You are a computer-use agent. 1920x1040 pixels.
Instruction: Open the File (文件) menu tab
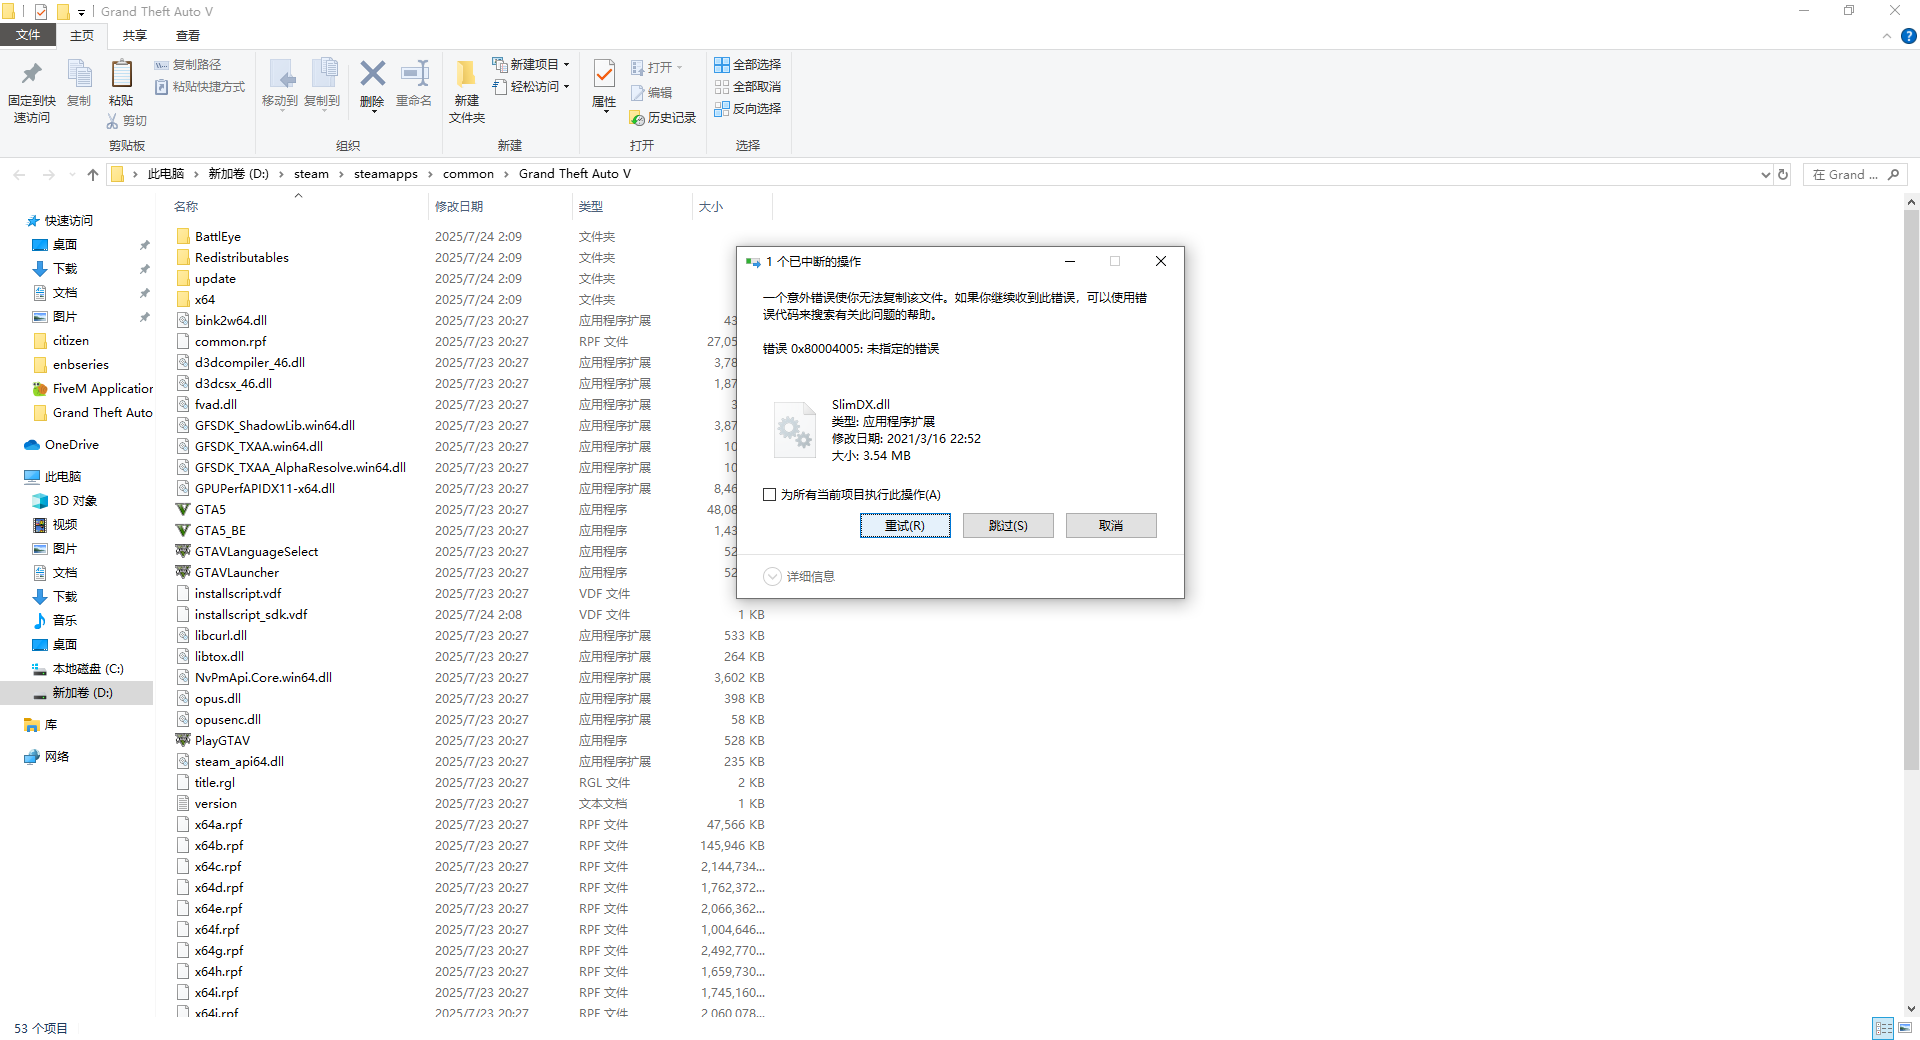tap(28, 35)
